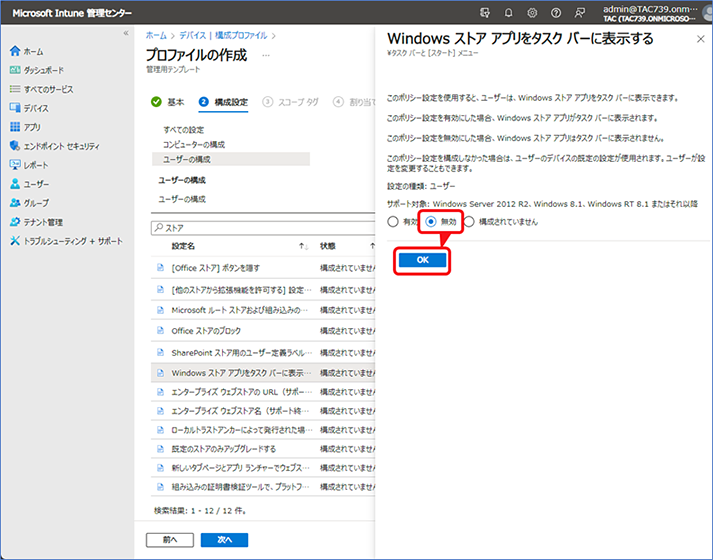Click the document icon of the Office ストアのブロック row

pos(160,330)
